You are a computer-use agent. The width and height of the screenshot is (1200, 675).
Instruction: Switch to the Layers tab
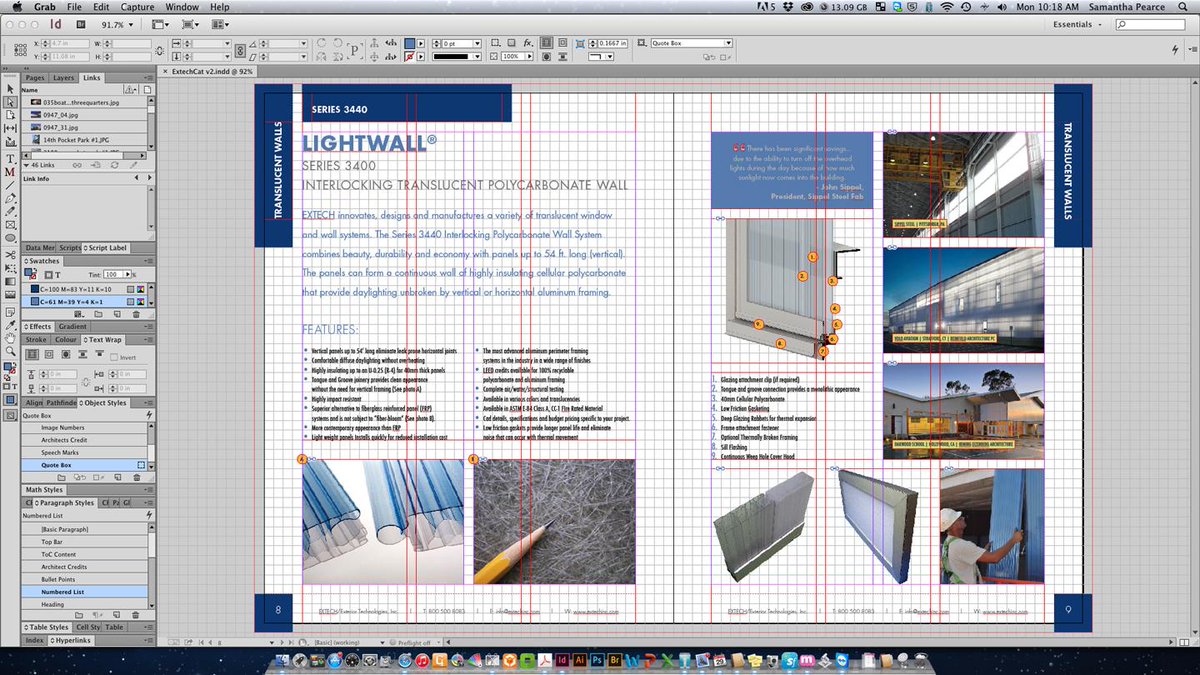64,77
